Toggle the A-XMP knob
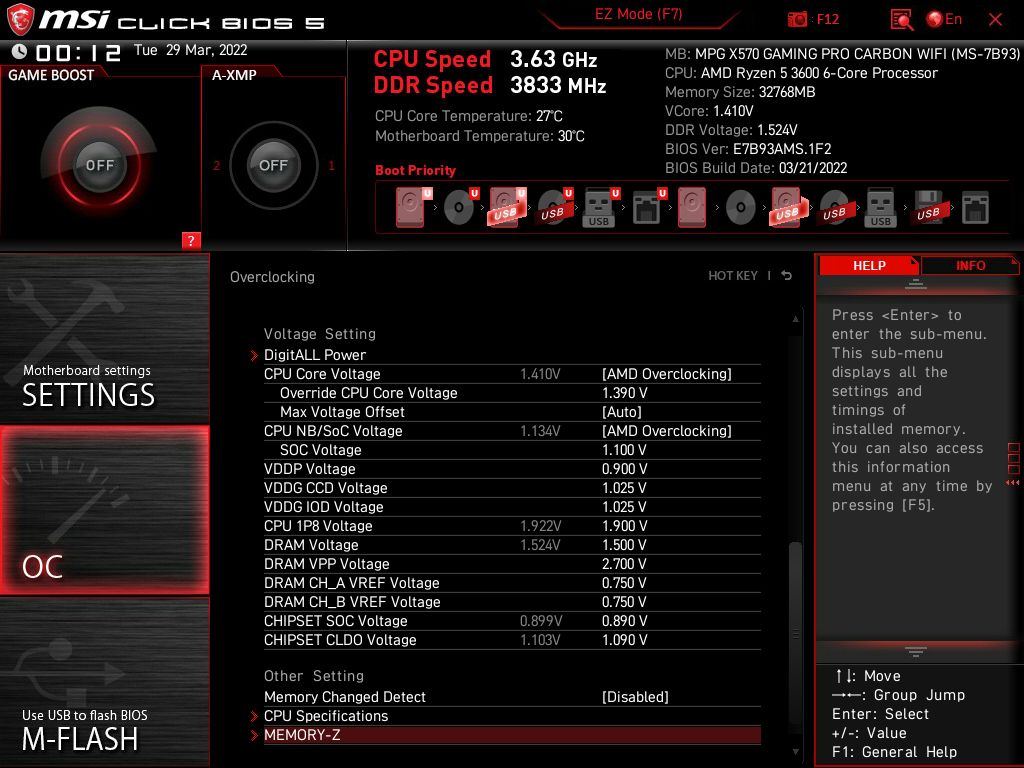The height and width of the screenshot is (768, 1024). [274, 165]
